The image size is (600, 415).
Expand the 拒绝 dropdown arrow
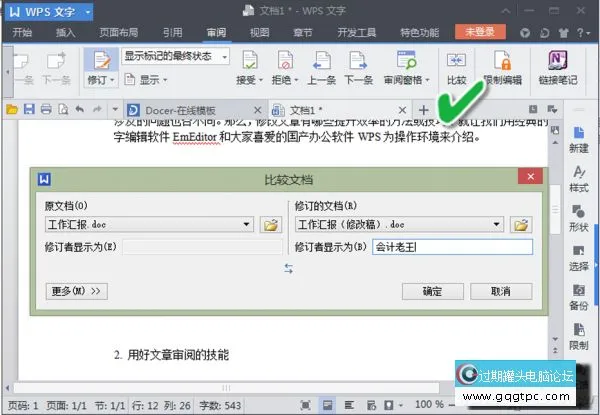point(296,80)
